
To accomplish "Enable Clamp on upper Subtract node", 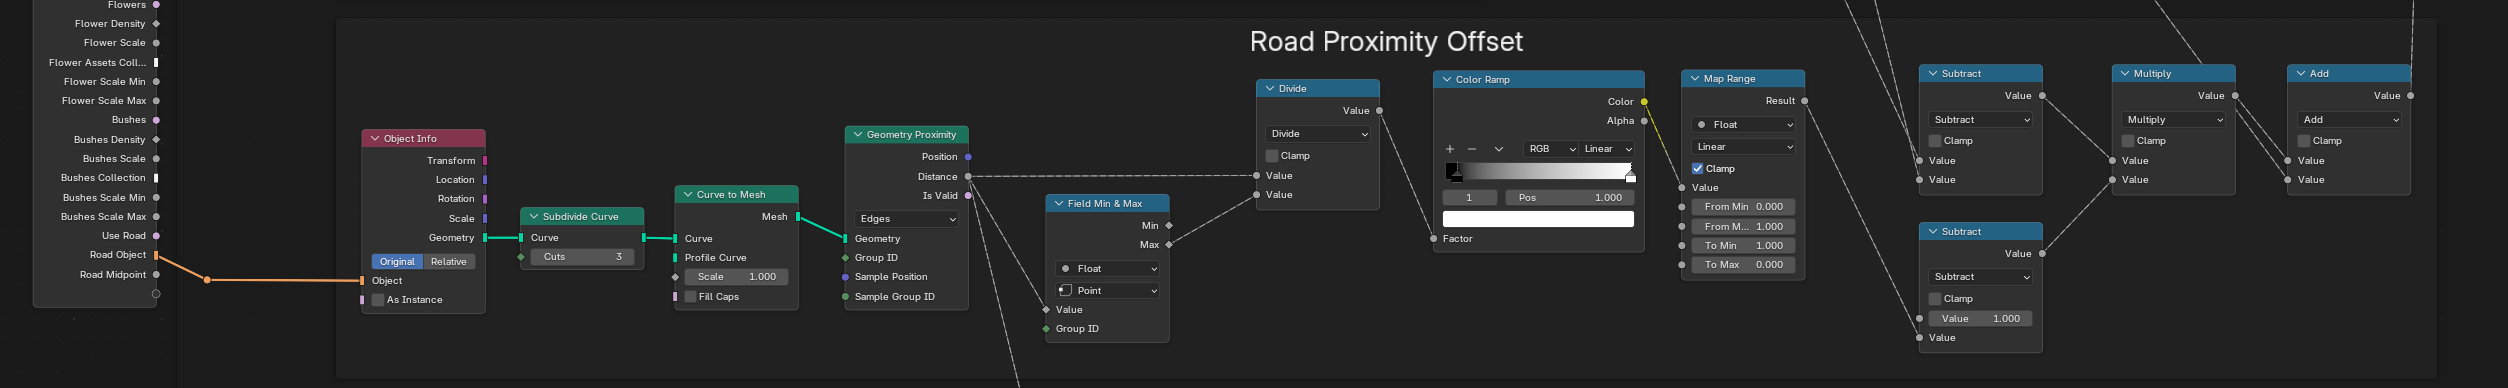I will pos(1935,141).
